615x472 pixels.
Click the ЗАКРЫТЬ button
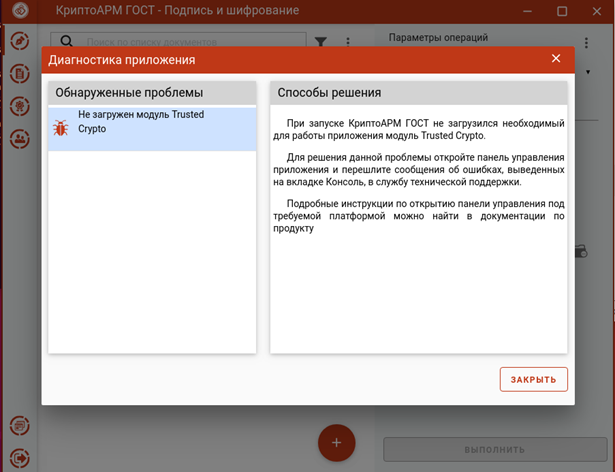pyautogui.click(x=533, y=379)
